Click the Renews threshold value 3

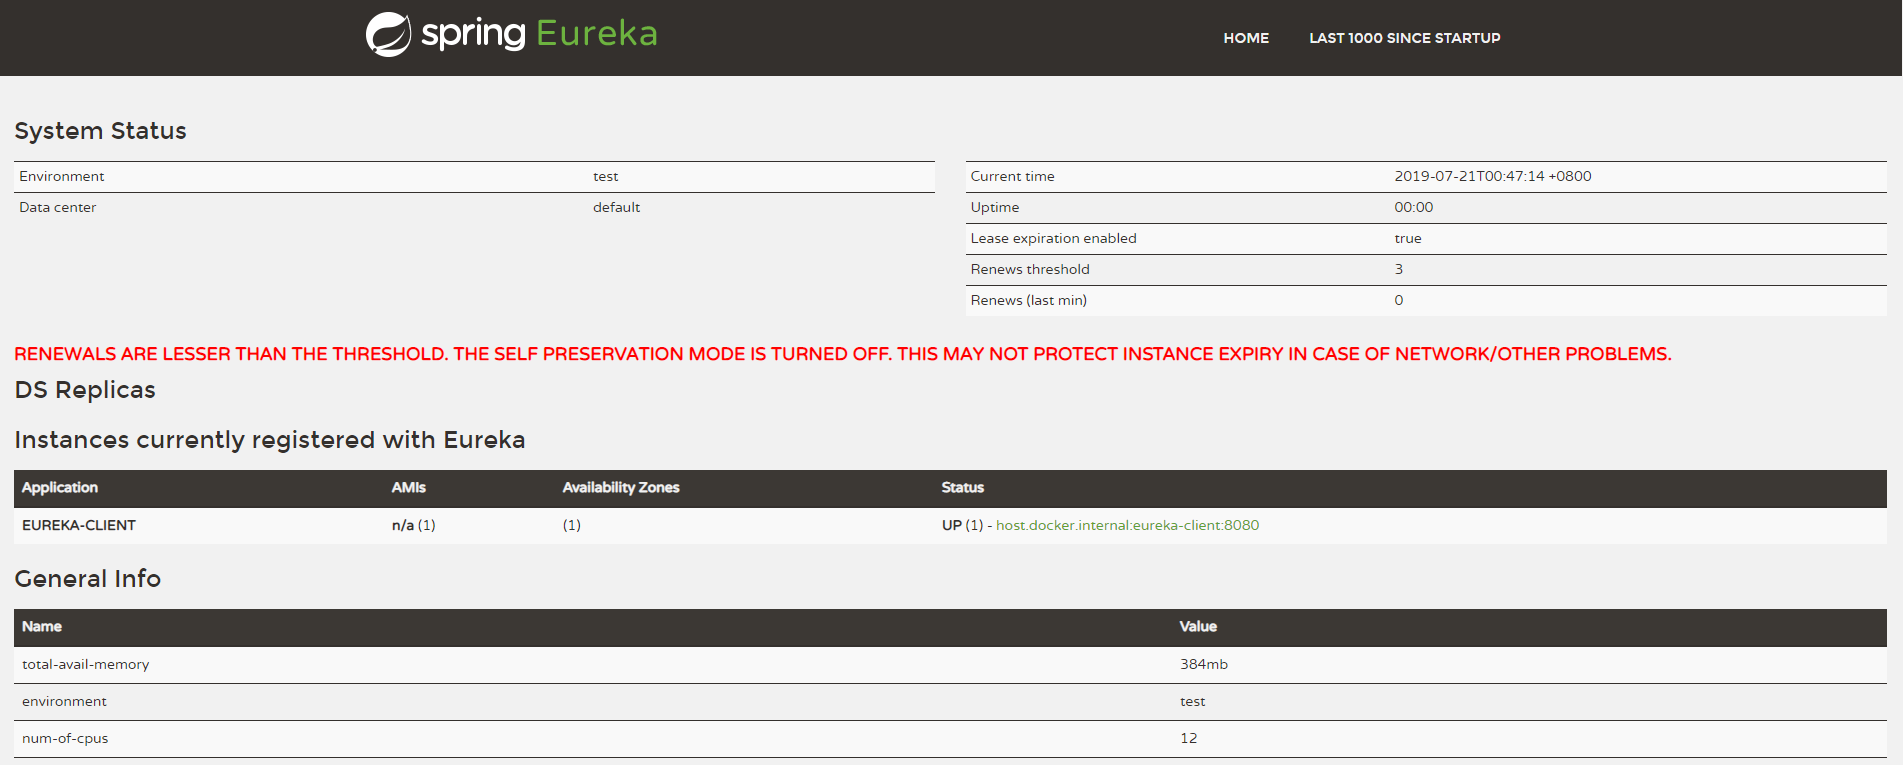1399,269
